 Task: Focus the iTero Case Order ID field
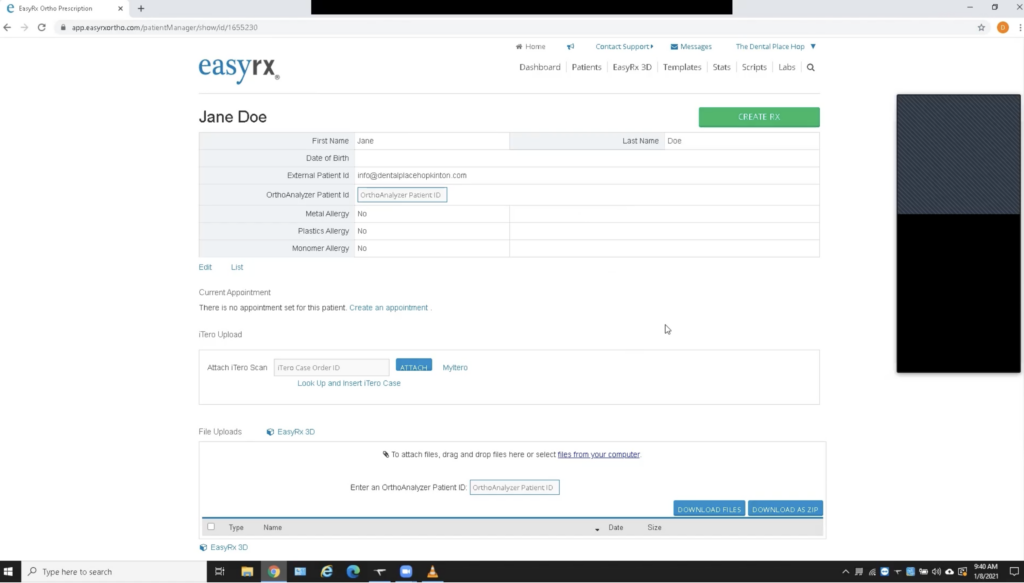(x=331, y=368)
